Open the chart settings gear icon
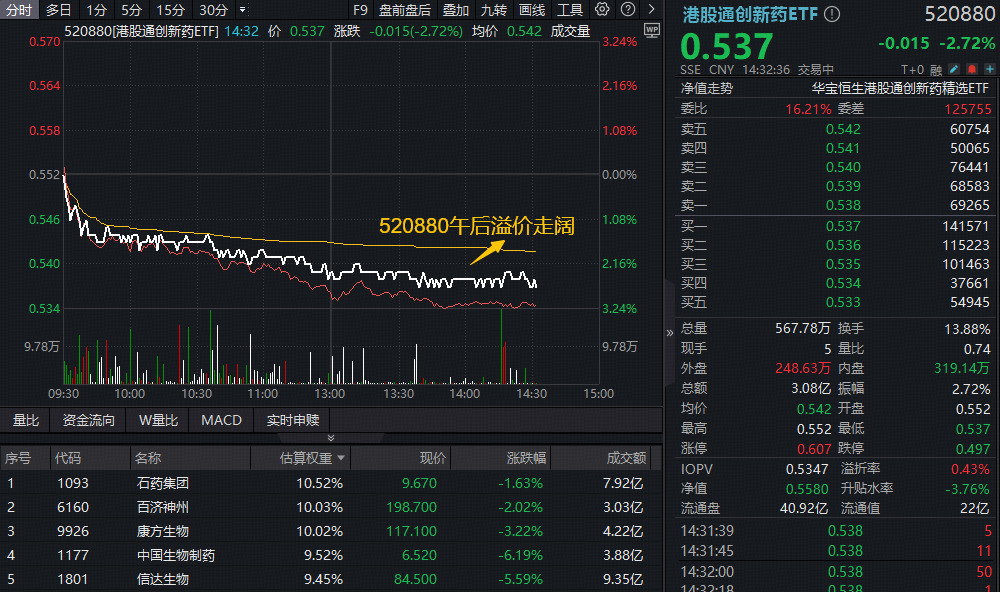1000x592 pixels. click(602, 9)
